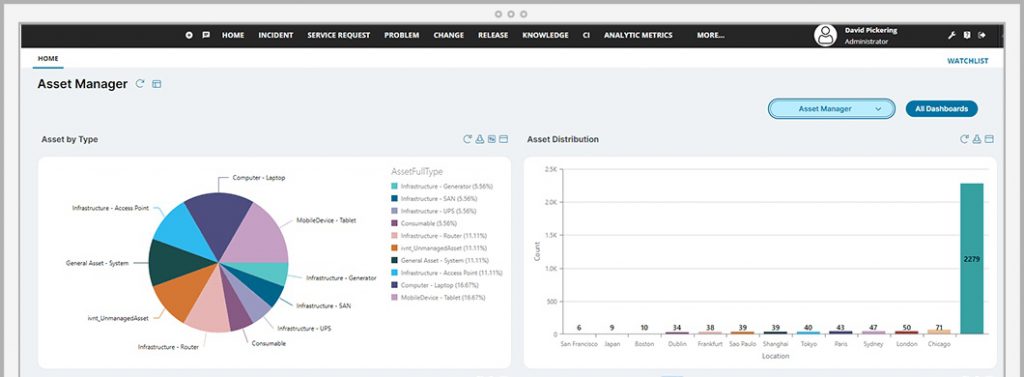Click MobileDevice - Tablet legend swatch
Viewport: 1024px width, 377px height.
[394, 298]
